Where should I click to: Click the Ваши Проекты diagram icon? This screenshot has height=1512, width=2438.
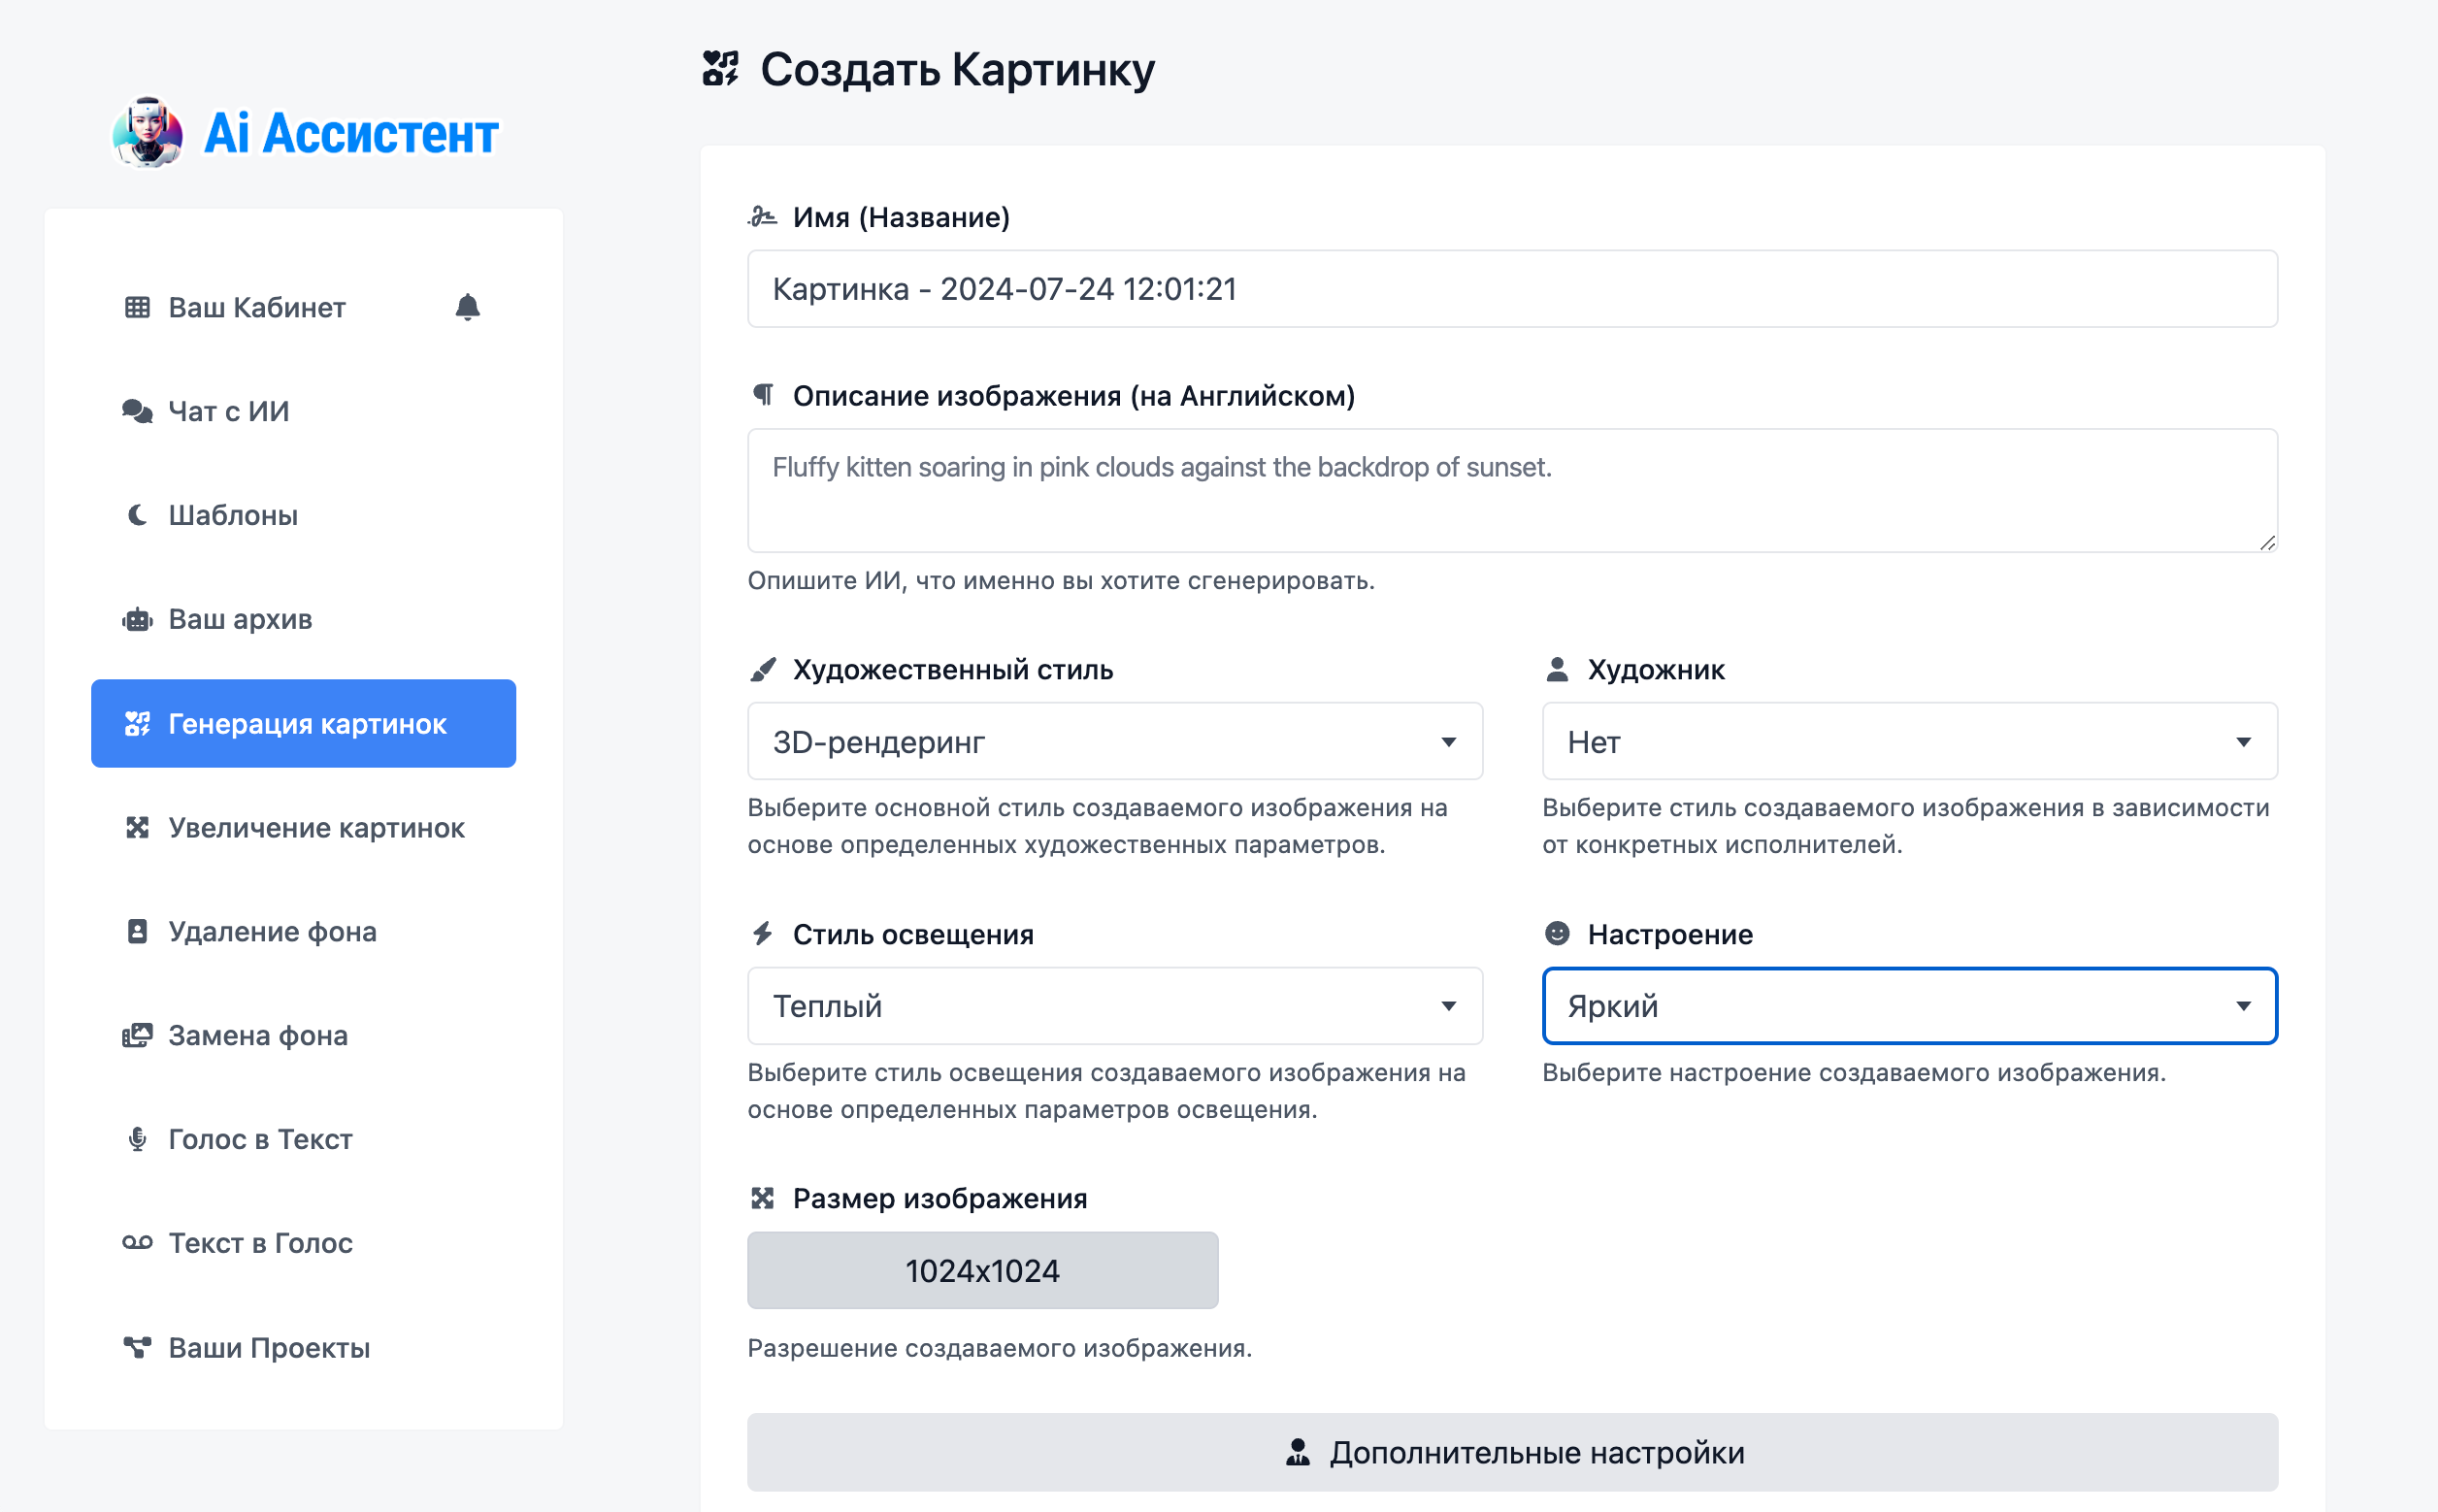coord(137,1347)
